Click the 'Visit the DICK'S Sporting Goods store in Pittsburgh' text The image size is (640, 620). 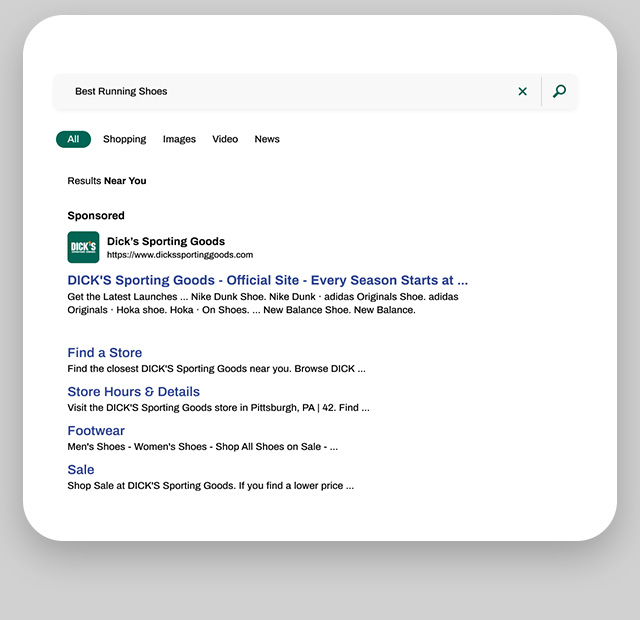[218, 408]
